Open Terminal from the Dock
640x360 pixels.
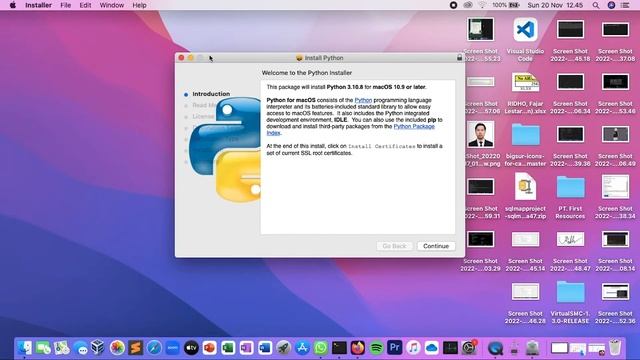[x=339, y=348]
